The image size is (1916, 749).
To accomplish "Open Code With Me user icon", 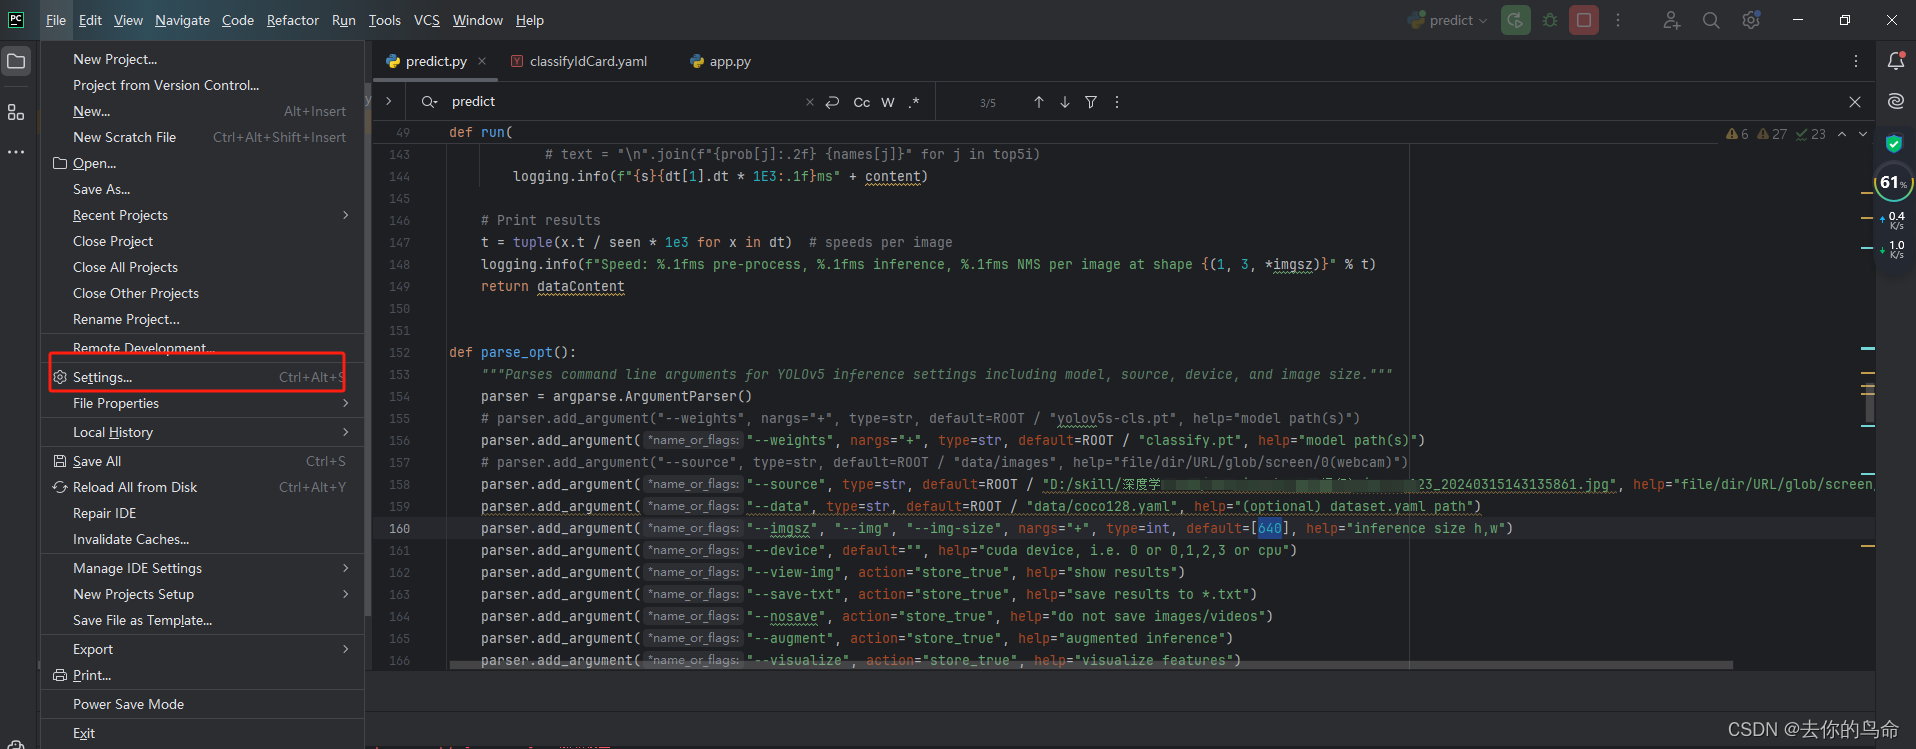I will tap(1671, 20).
